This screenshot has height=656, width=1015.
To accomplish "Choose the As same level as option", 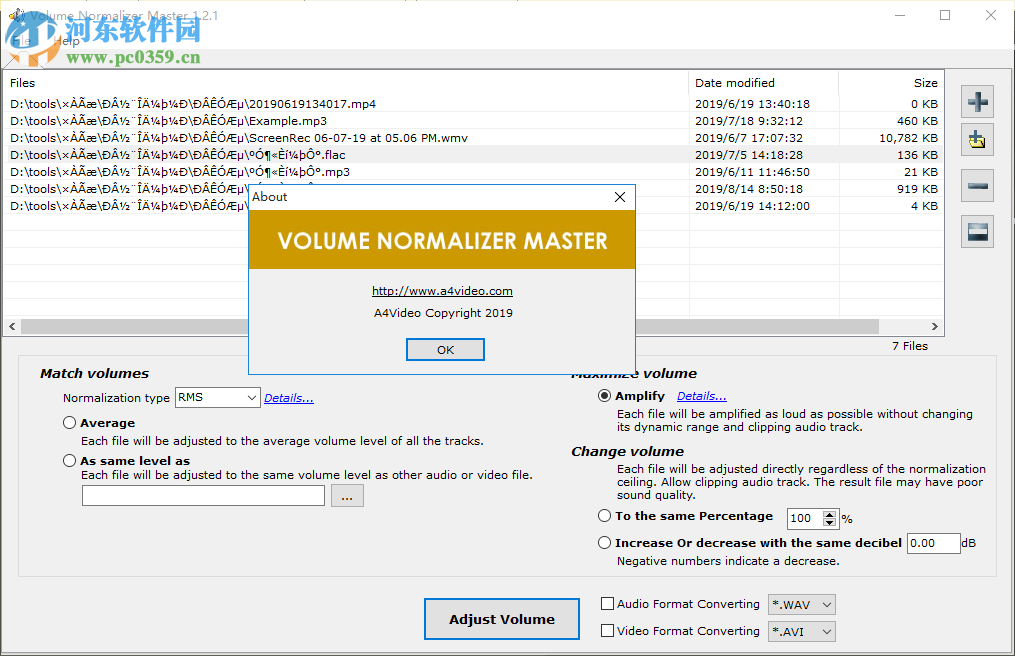I will (69, 460).
